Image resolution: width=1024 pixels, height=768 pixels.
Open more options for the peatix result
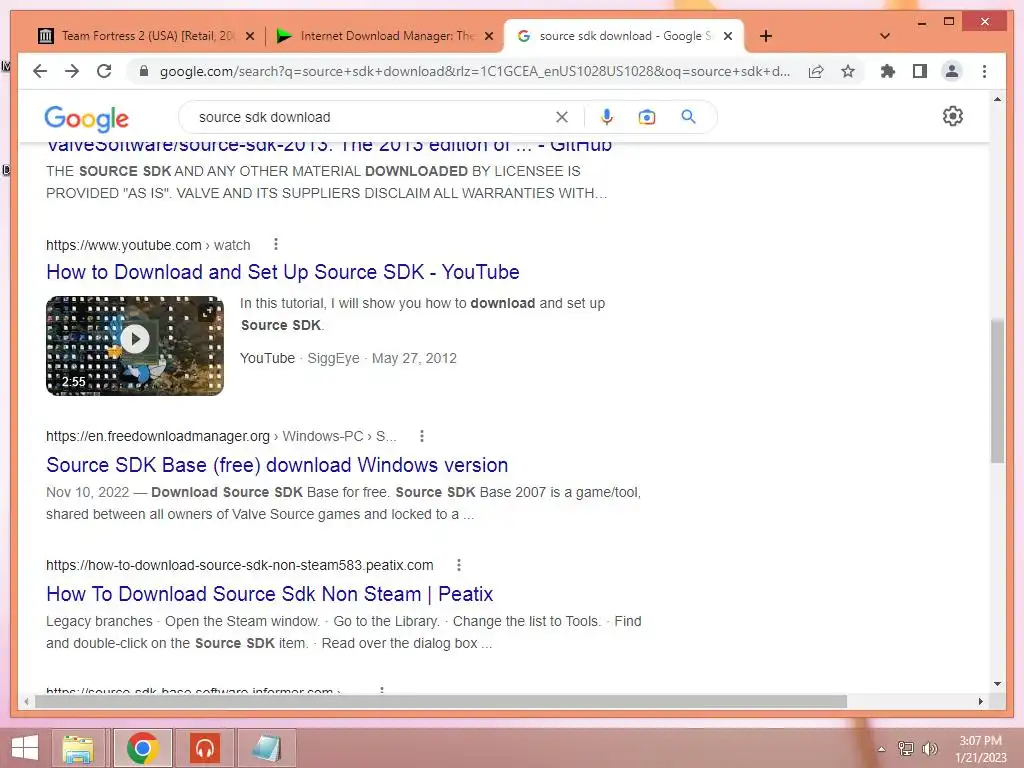[458, 565]
